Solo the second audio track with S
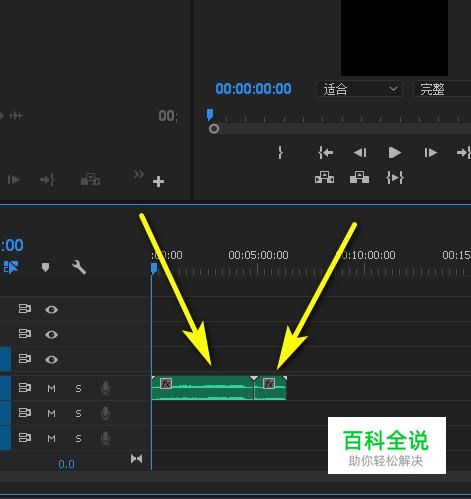The image size is (471, 499). 78,414
